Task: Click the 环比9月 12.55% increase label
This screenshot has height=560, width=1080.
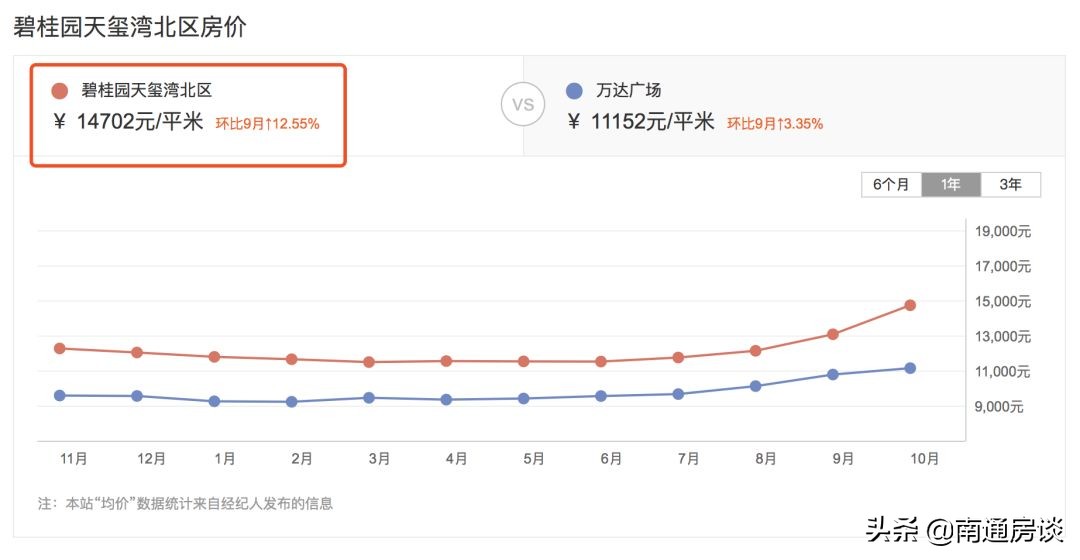Action: pyautogui.click(x=267, y=124)
